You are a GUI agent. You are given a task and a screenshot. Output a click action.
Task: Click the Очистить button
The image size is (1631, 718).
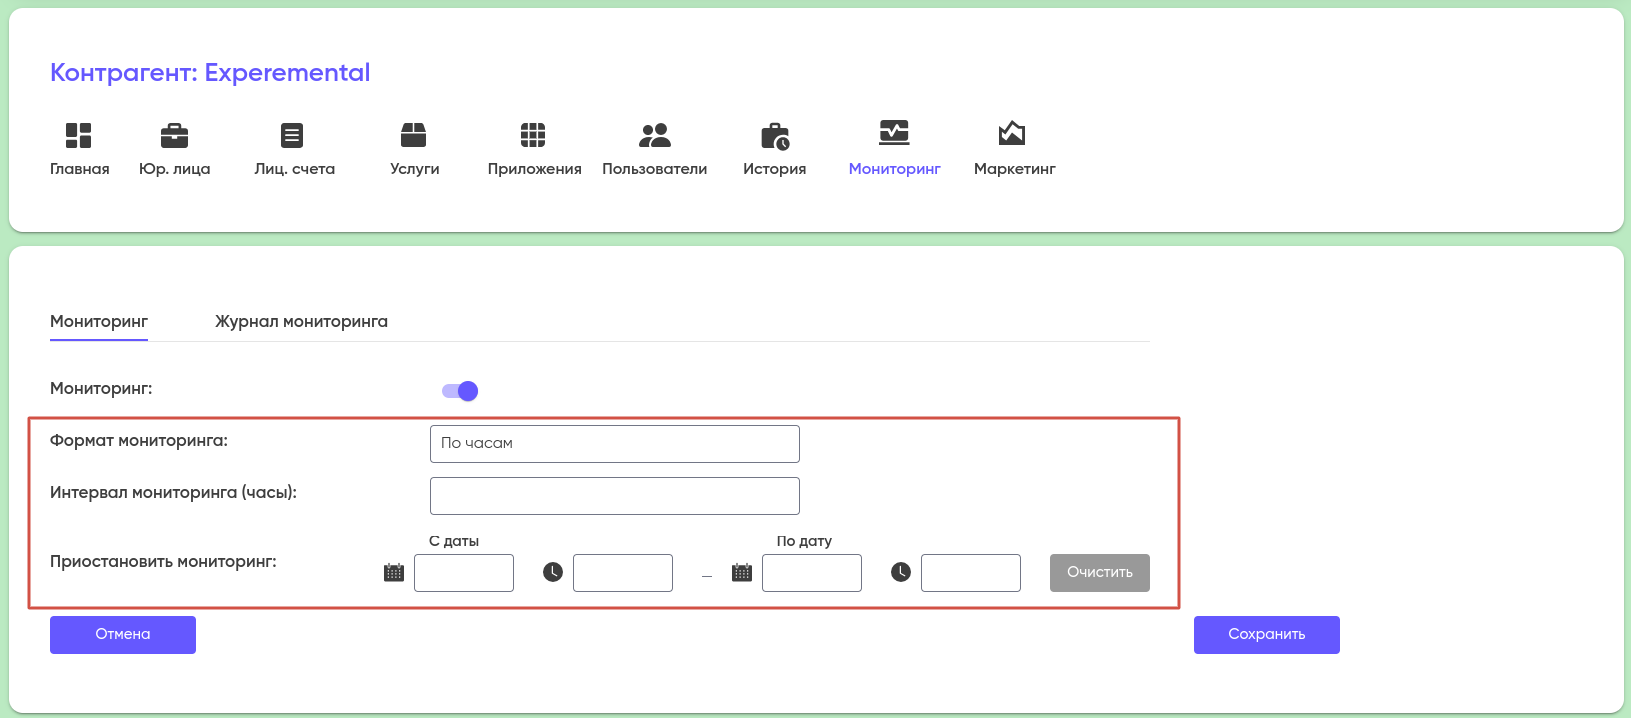[x=1099, y=573]
